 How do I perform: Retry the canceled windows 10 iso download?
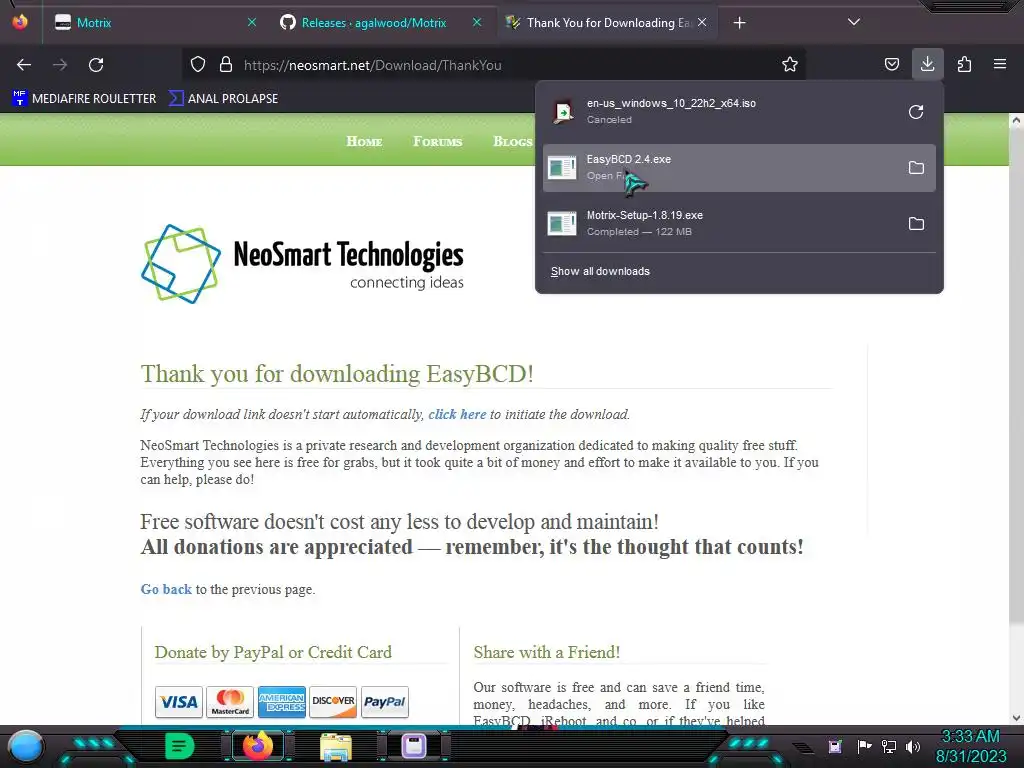tap(916, 112)
